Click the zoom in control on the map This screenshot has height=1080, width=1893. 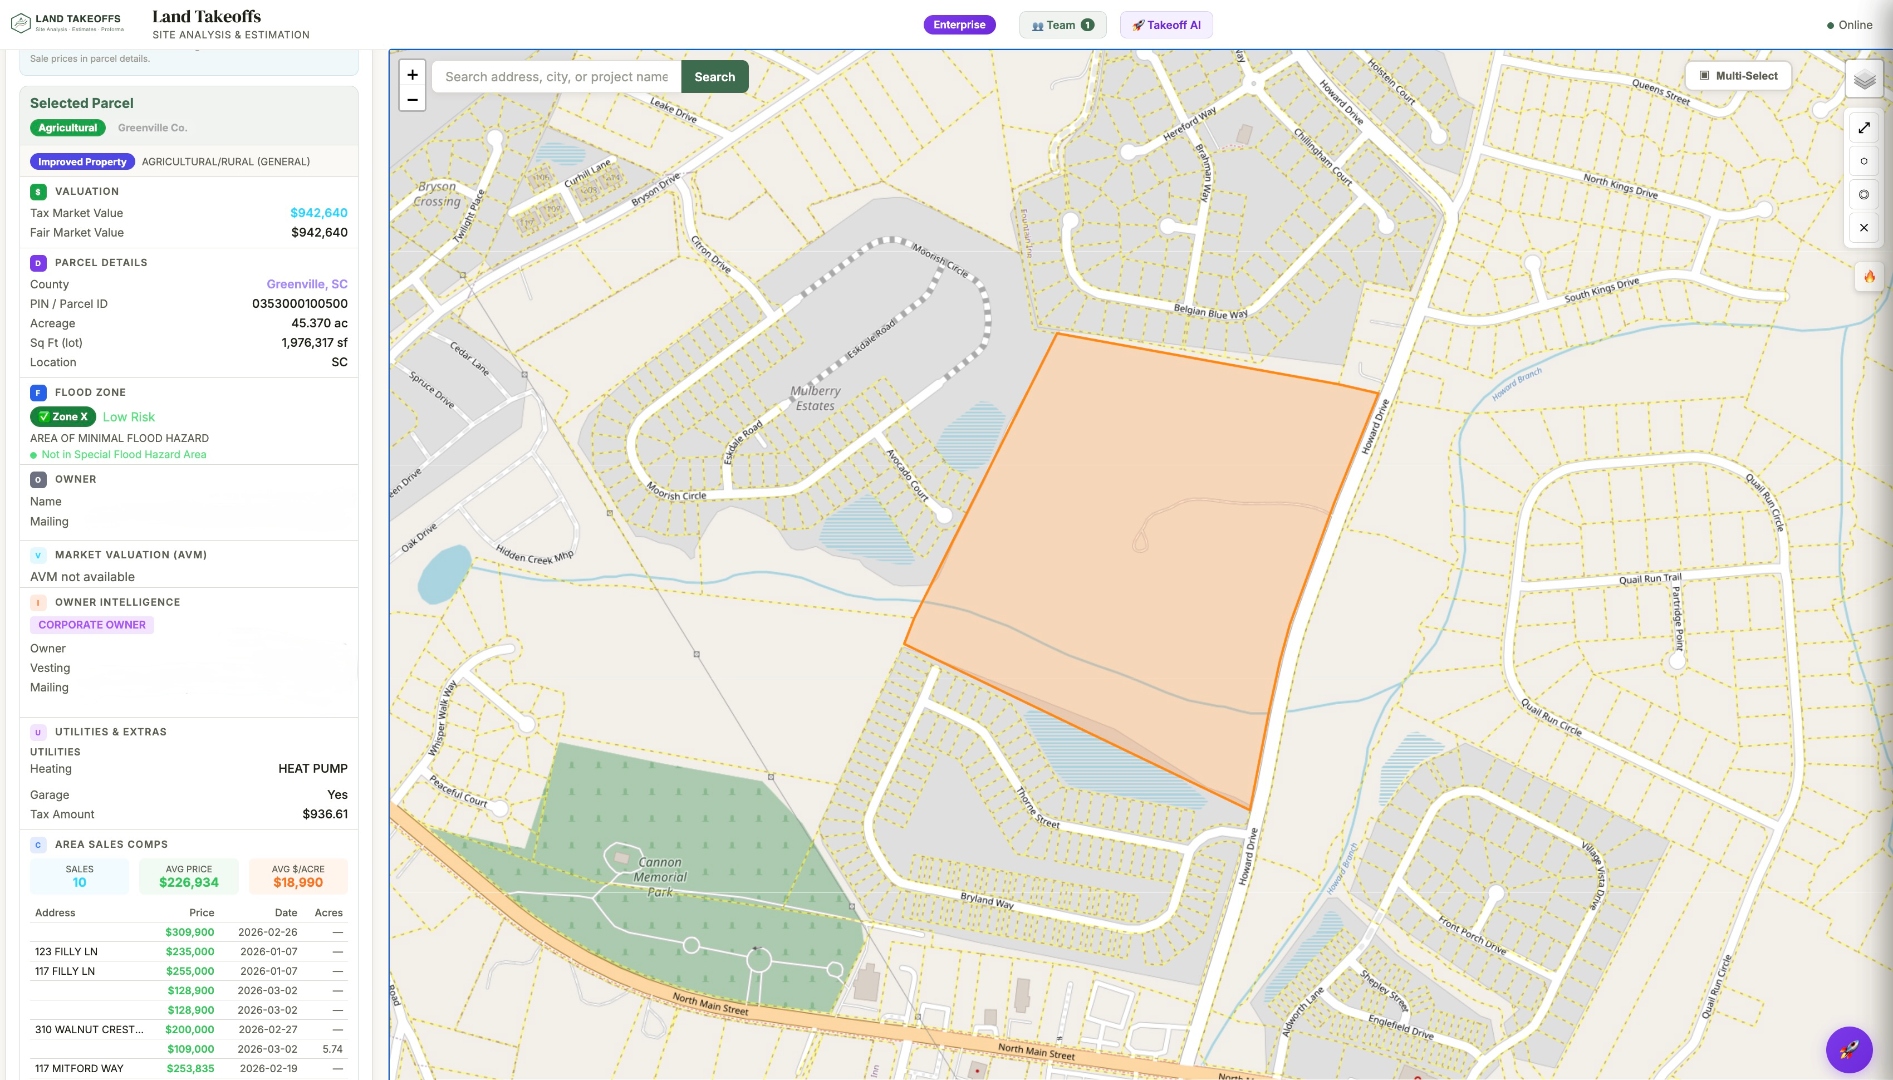coord(412,74)
